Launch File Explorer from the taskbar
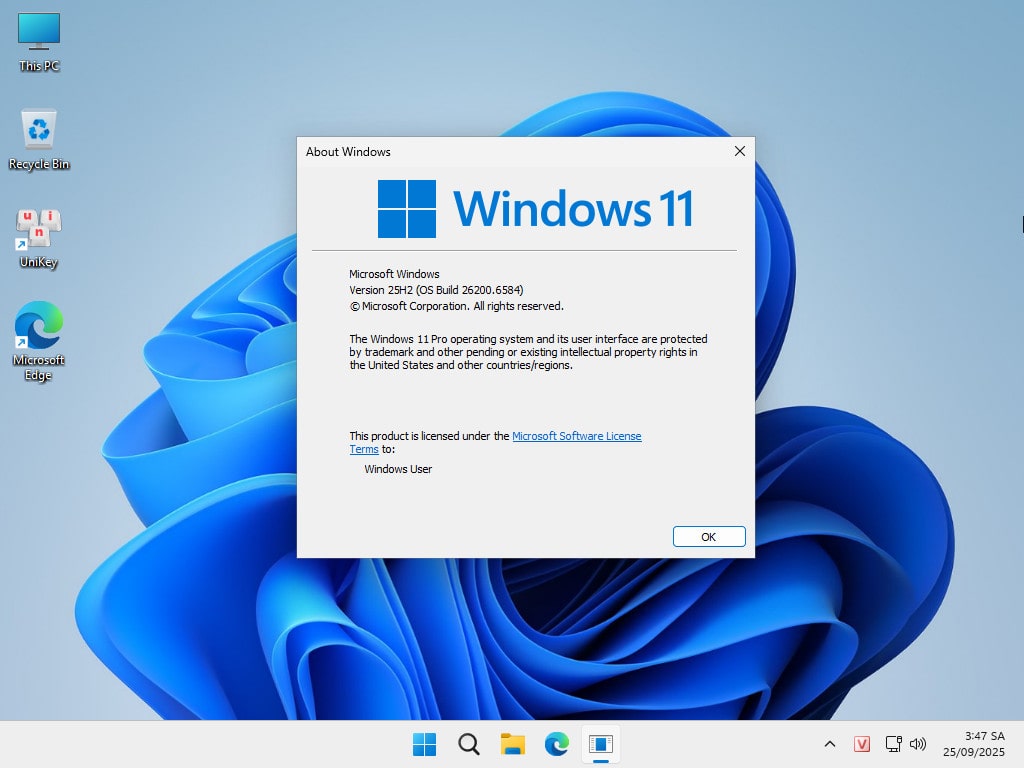 pos(513,744)
